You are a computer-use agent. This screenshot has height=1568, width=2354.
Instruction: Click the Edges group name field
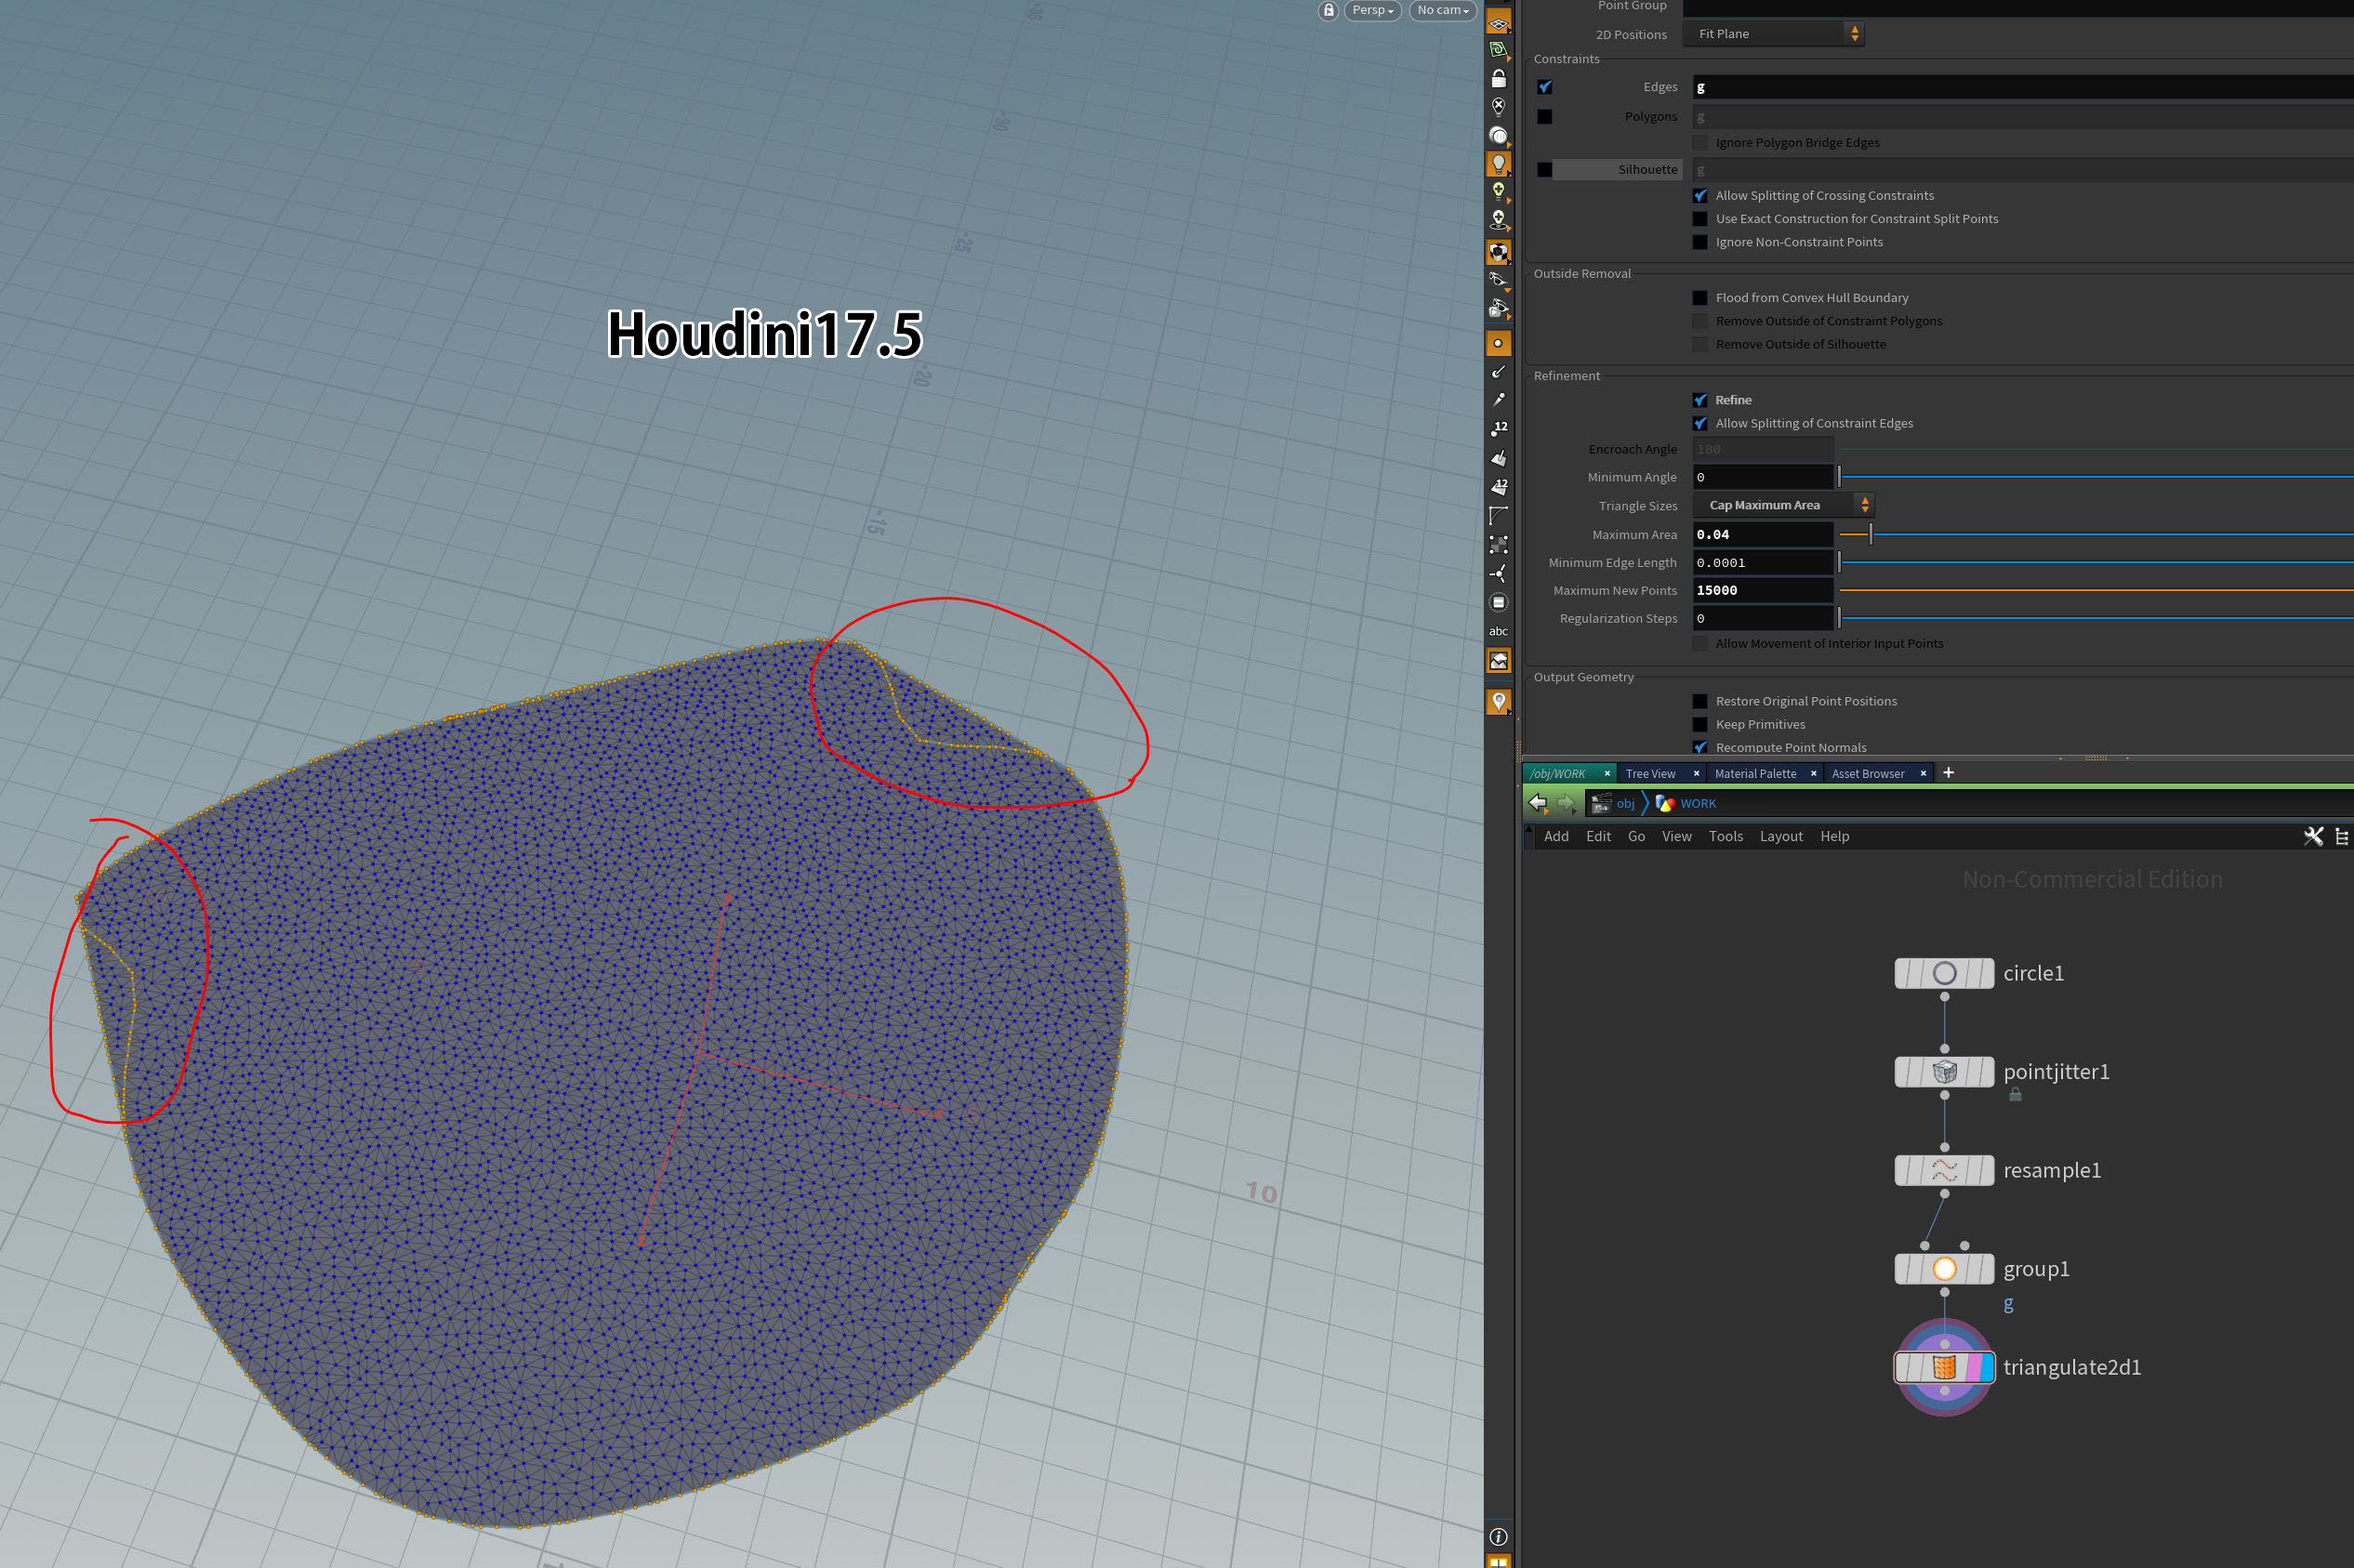2023,87
